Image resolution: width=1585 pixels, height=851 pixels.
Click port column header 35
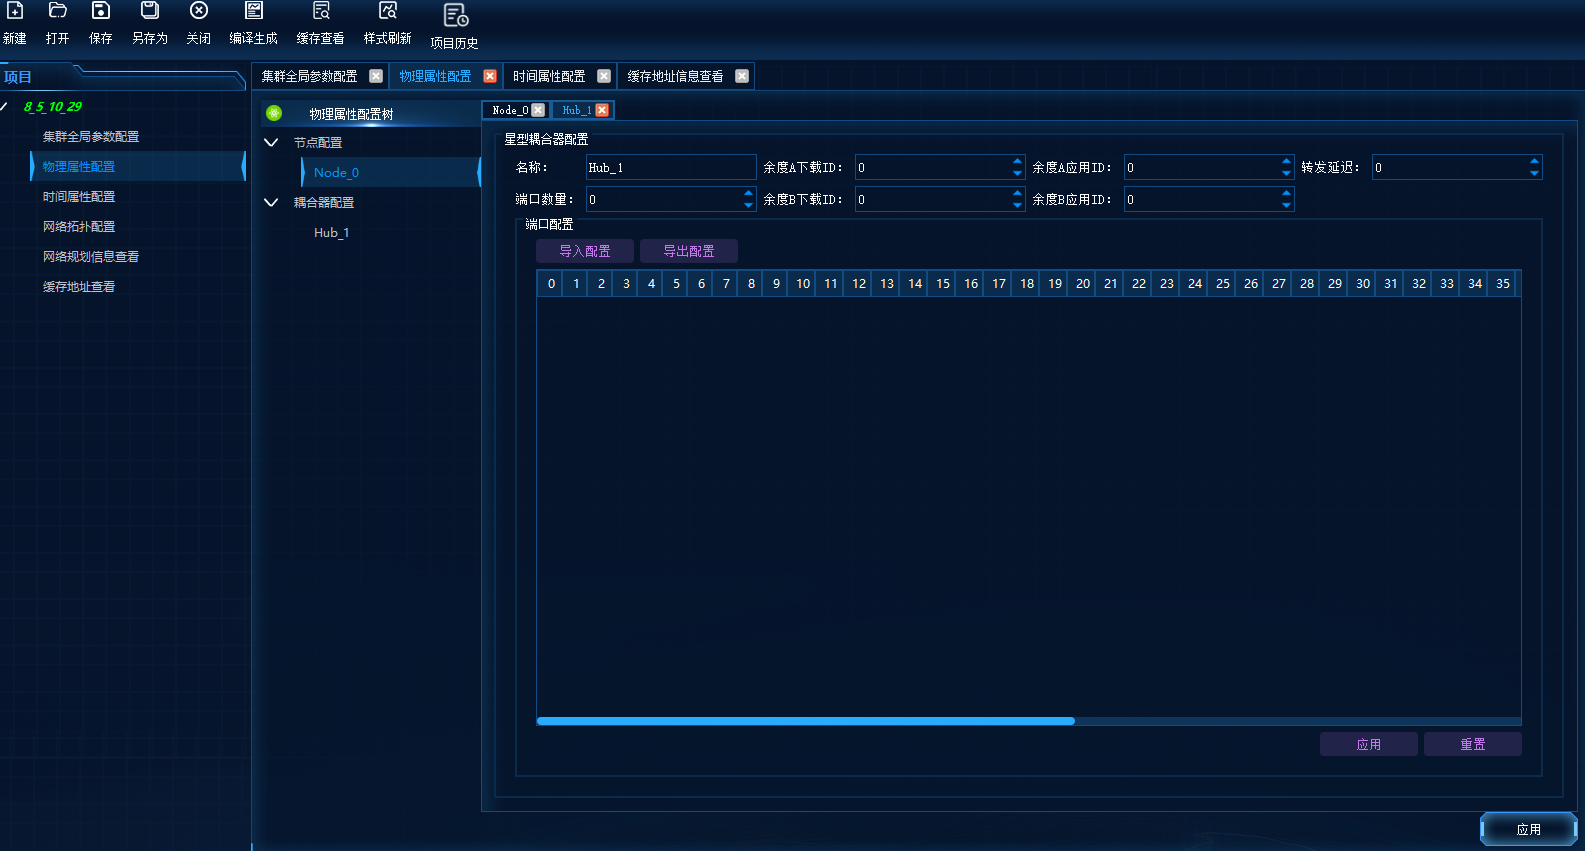(x=1503, y=283)
